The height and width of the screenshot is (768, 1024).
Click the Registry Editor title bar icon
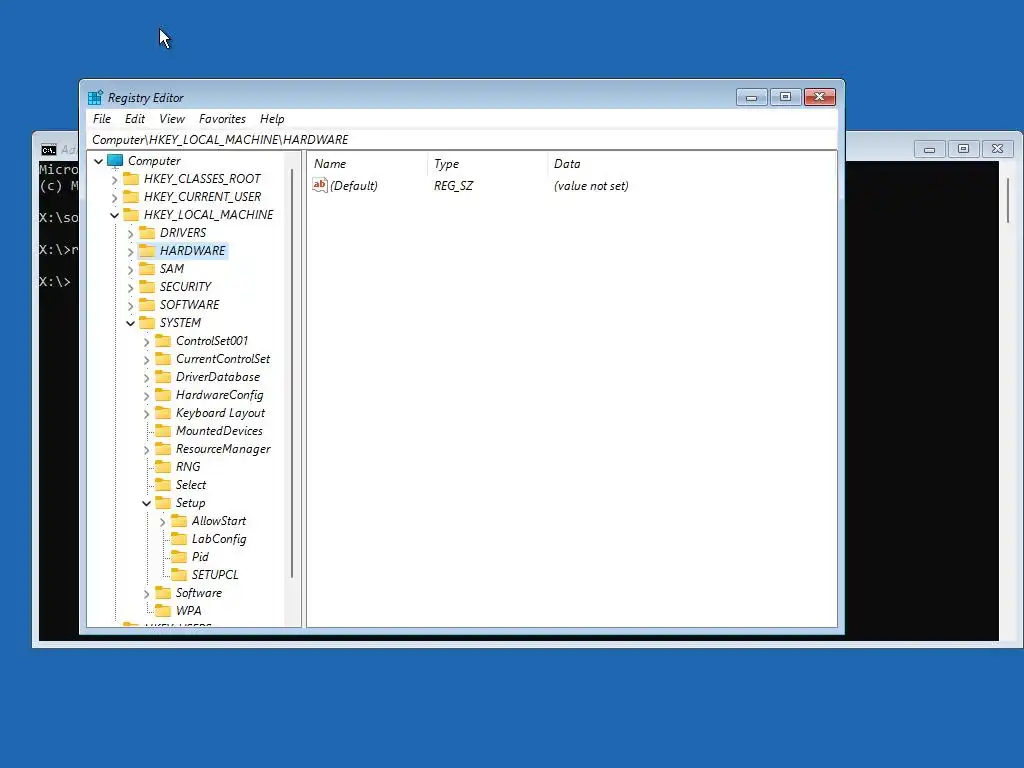click(x=95, y=97)
